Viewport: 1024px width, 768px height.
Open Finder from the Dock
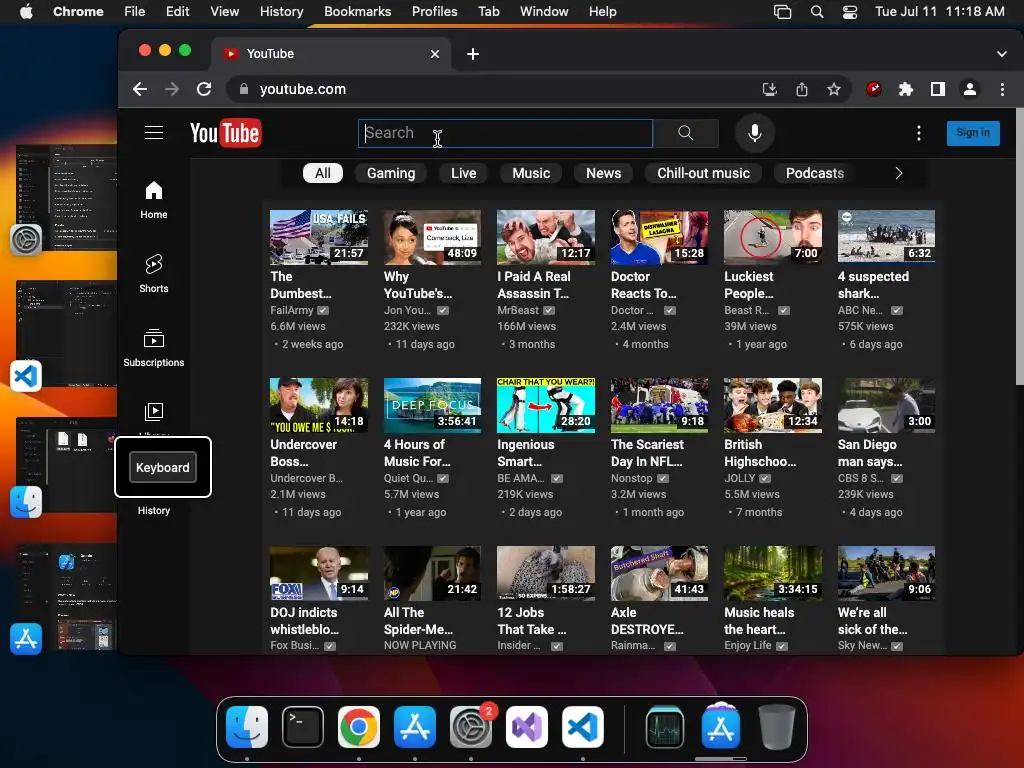click(247, 727)
